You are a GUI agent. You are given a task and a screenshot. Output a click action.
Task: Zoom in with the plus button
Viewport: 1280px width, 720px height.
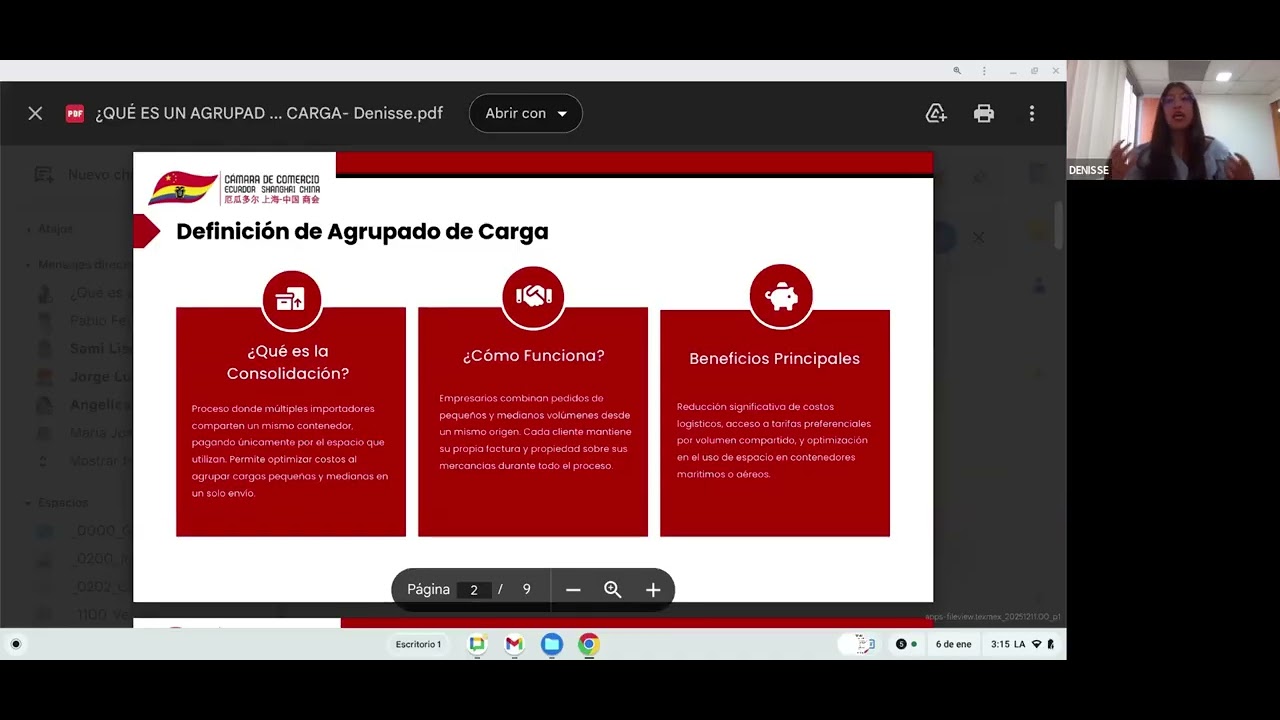click(653, 590)
